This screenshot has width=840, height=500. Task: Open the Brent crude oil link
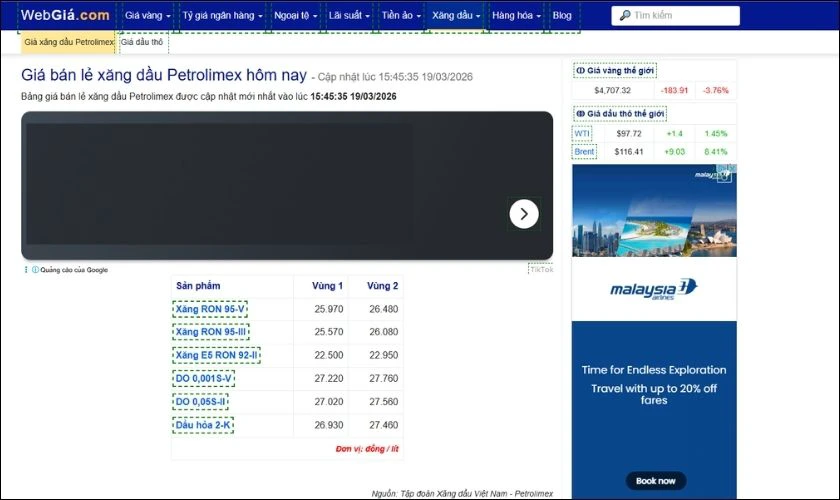coord(584,152)
